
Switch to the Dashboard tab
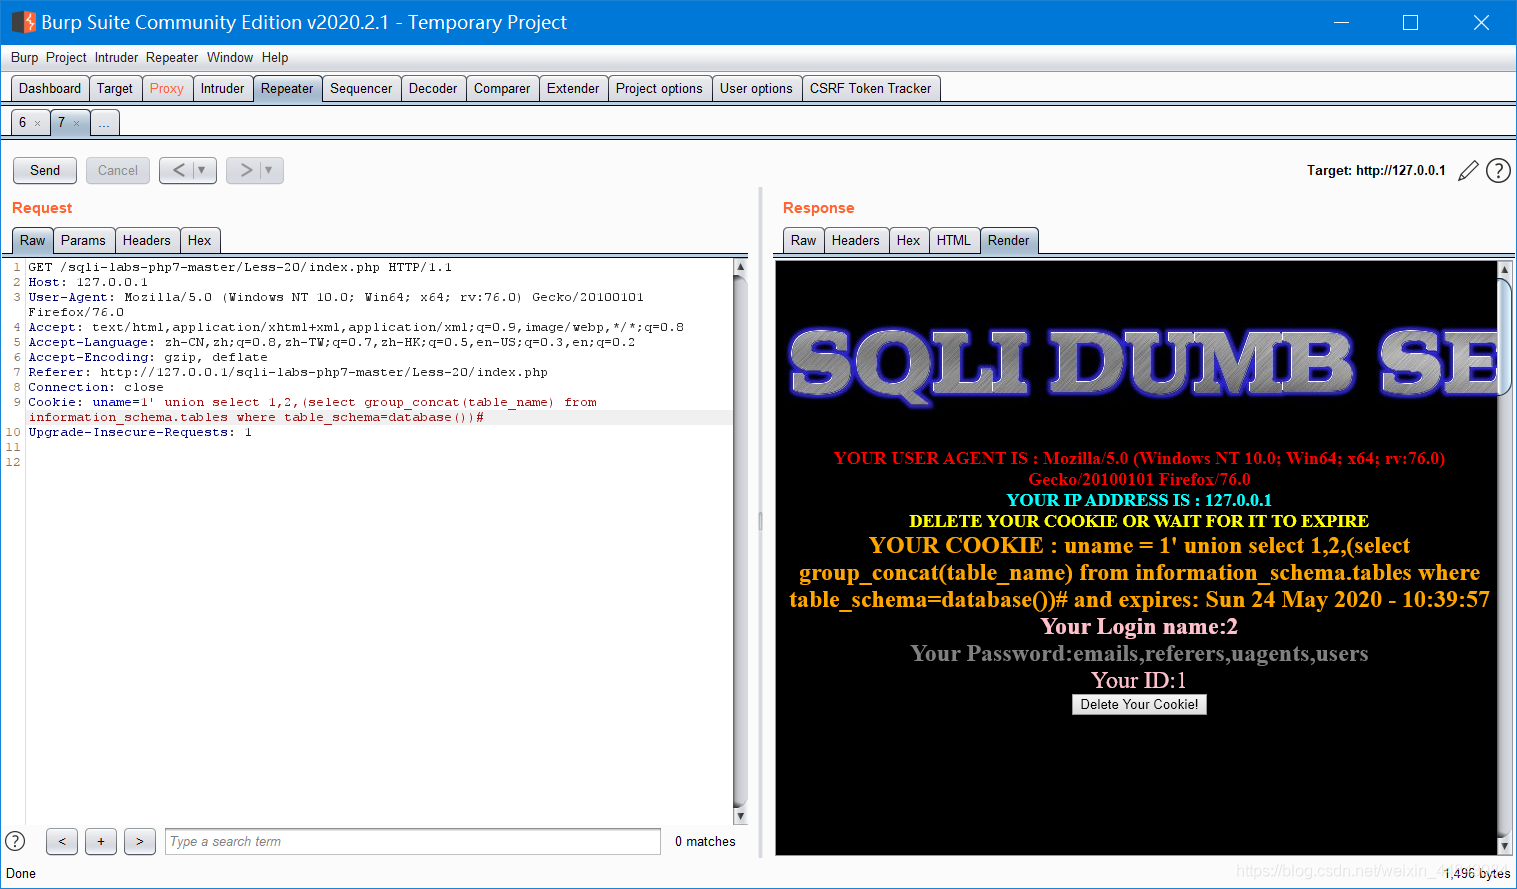click(x=50, y=88)
